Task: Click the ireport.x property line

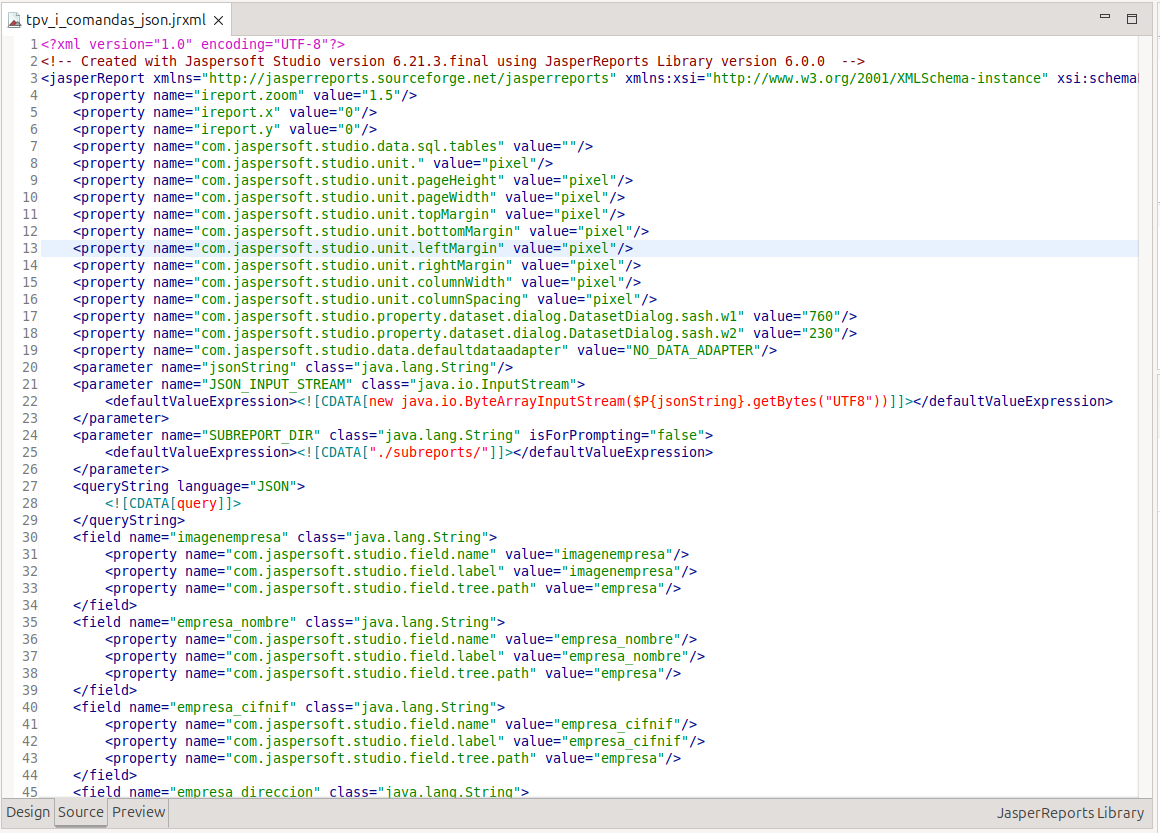Action: point(225,112)
